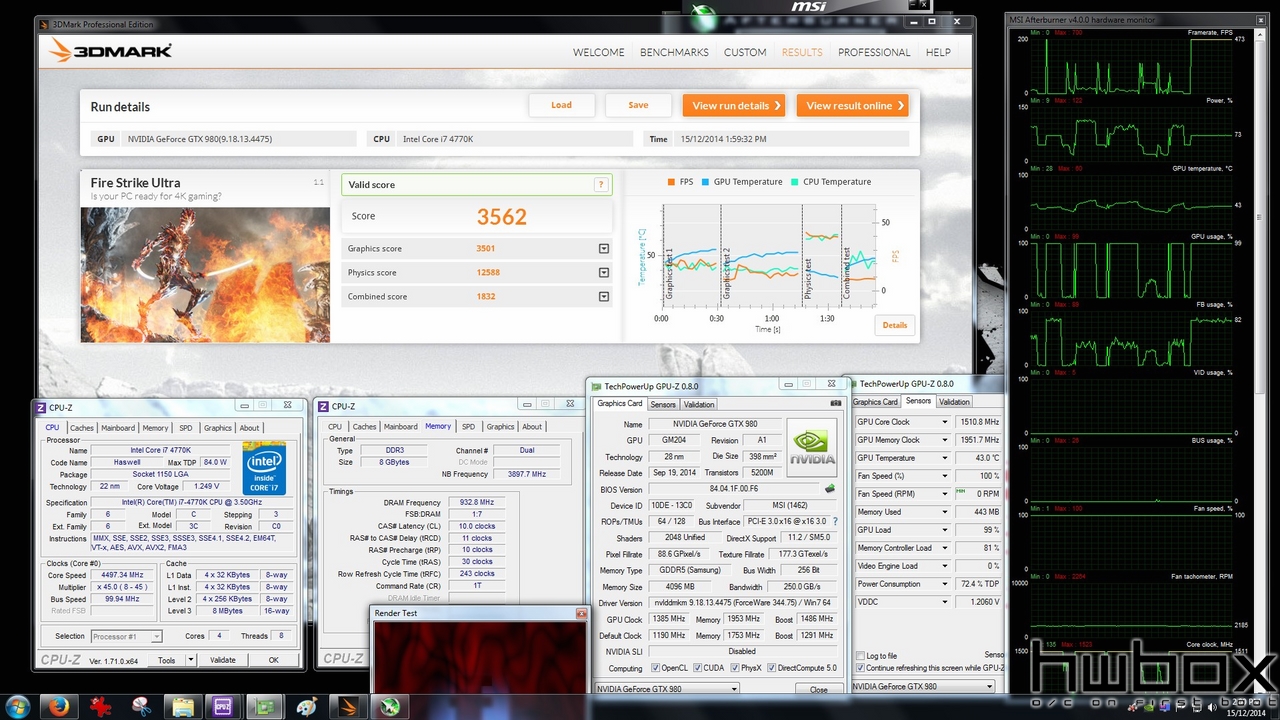Viewport: 1280px width, 720px height.
Task: Toggle the PhysX checkbox in GPU-Z
Action: pyautogui.click(x=733, y=668)
